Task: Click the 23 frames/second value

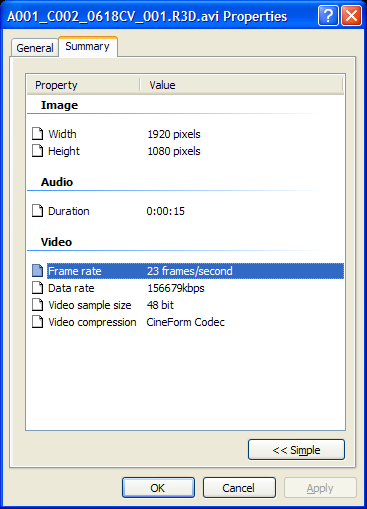Action: (x=190, y=271)
